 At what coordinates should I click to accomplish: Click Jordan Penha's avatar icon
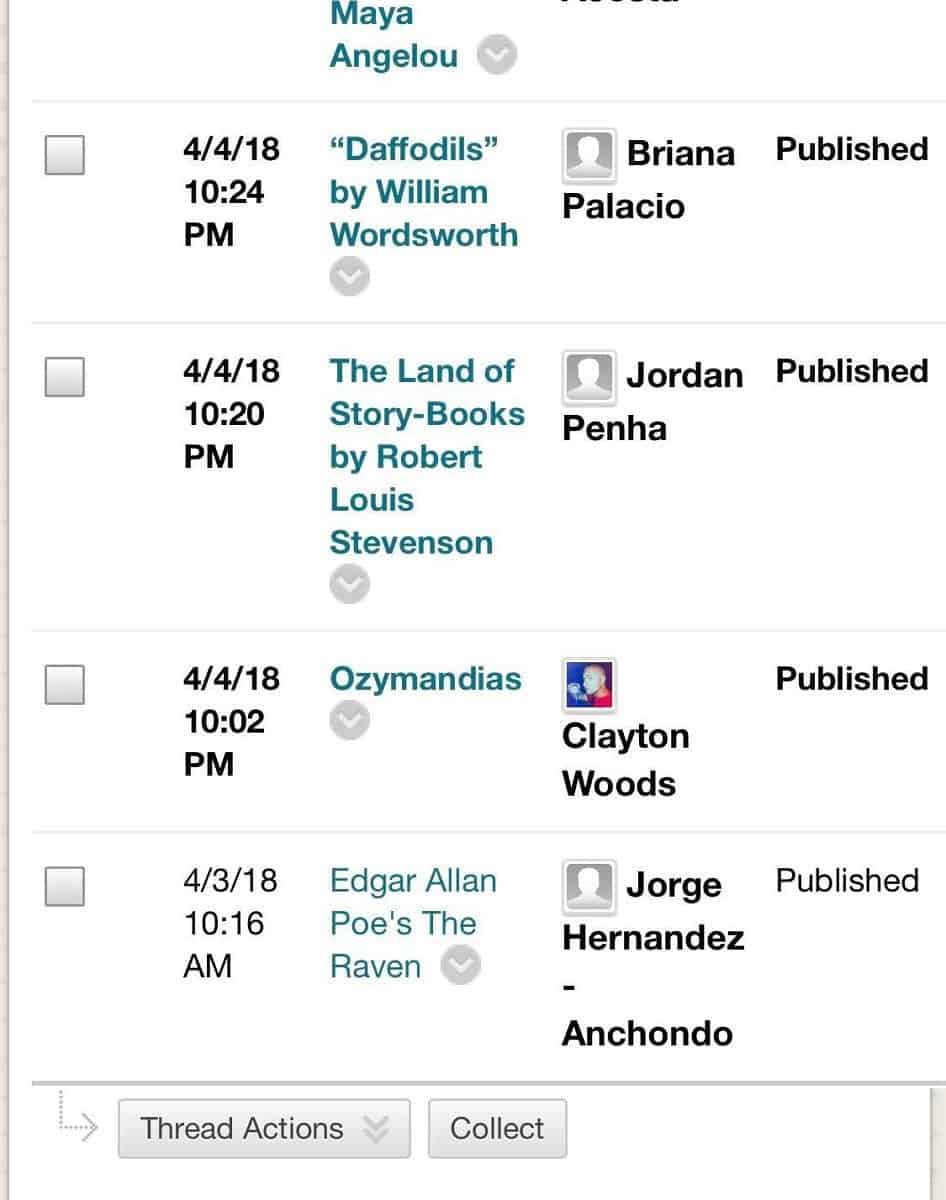[x=588, y=375]
